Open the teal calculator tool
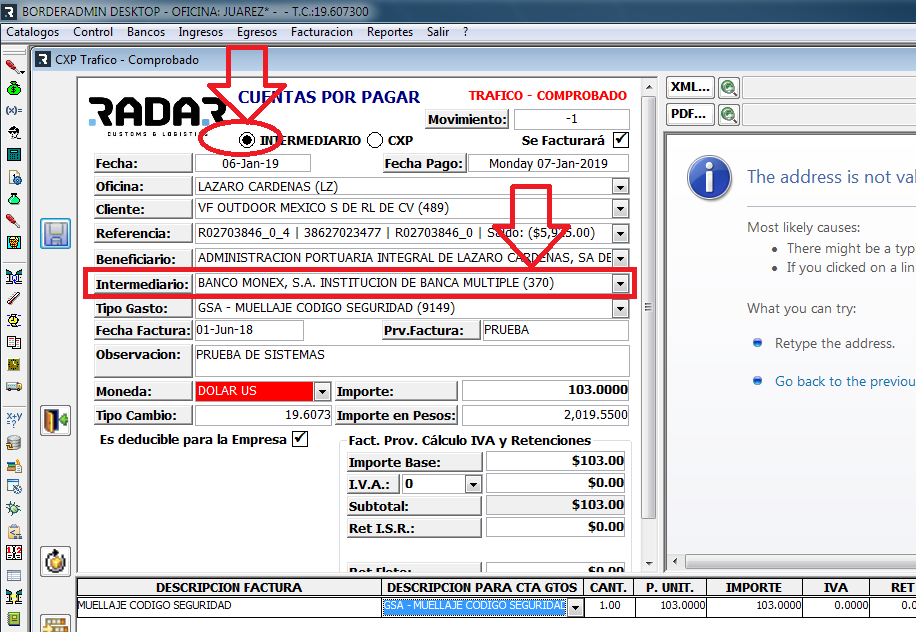Viewport: 916px width, 632px height. [14, 155]
